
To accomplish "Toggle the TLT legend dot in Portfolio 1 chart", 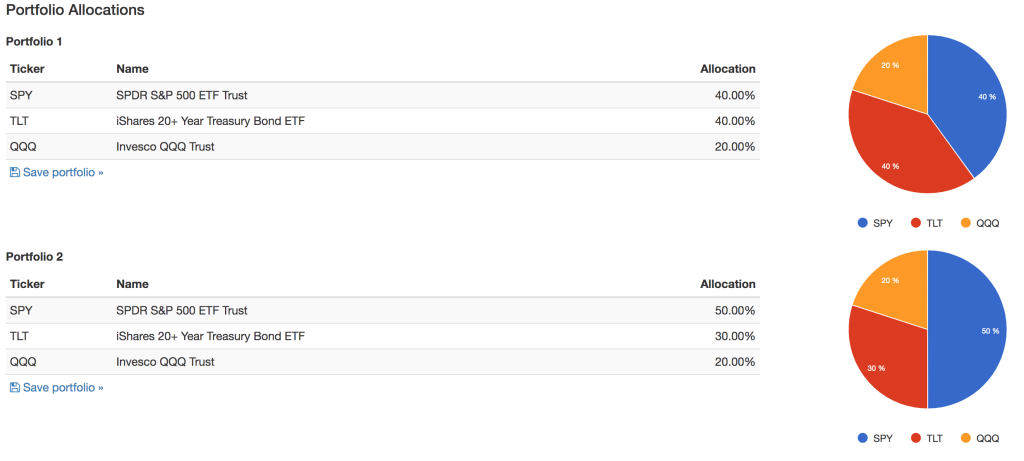I will pyautogui.click(x=916, y=223).
